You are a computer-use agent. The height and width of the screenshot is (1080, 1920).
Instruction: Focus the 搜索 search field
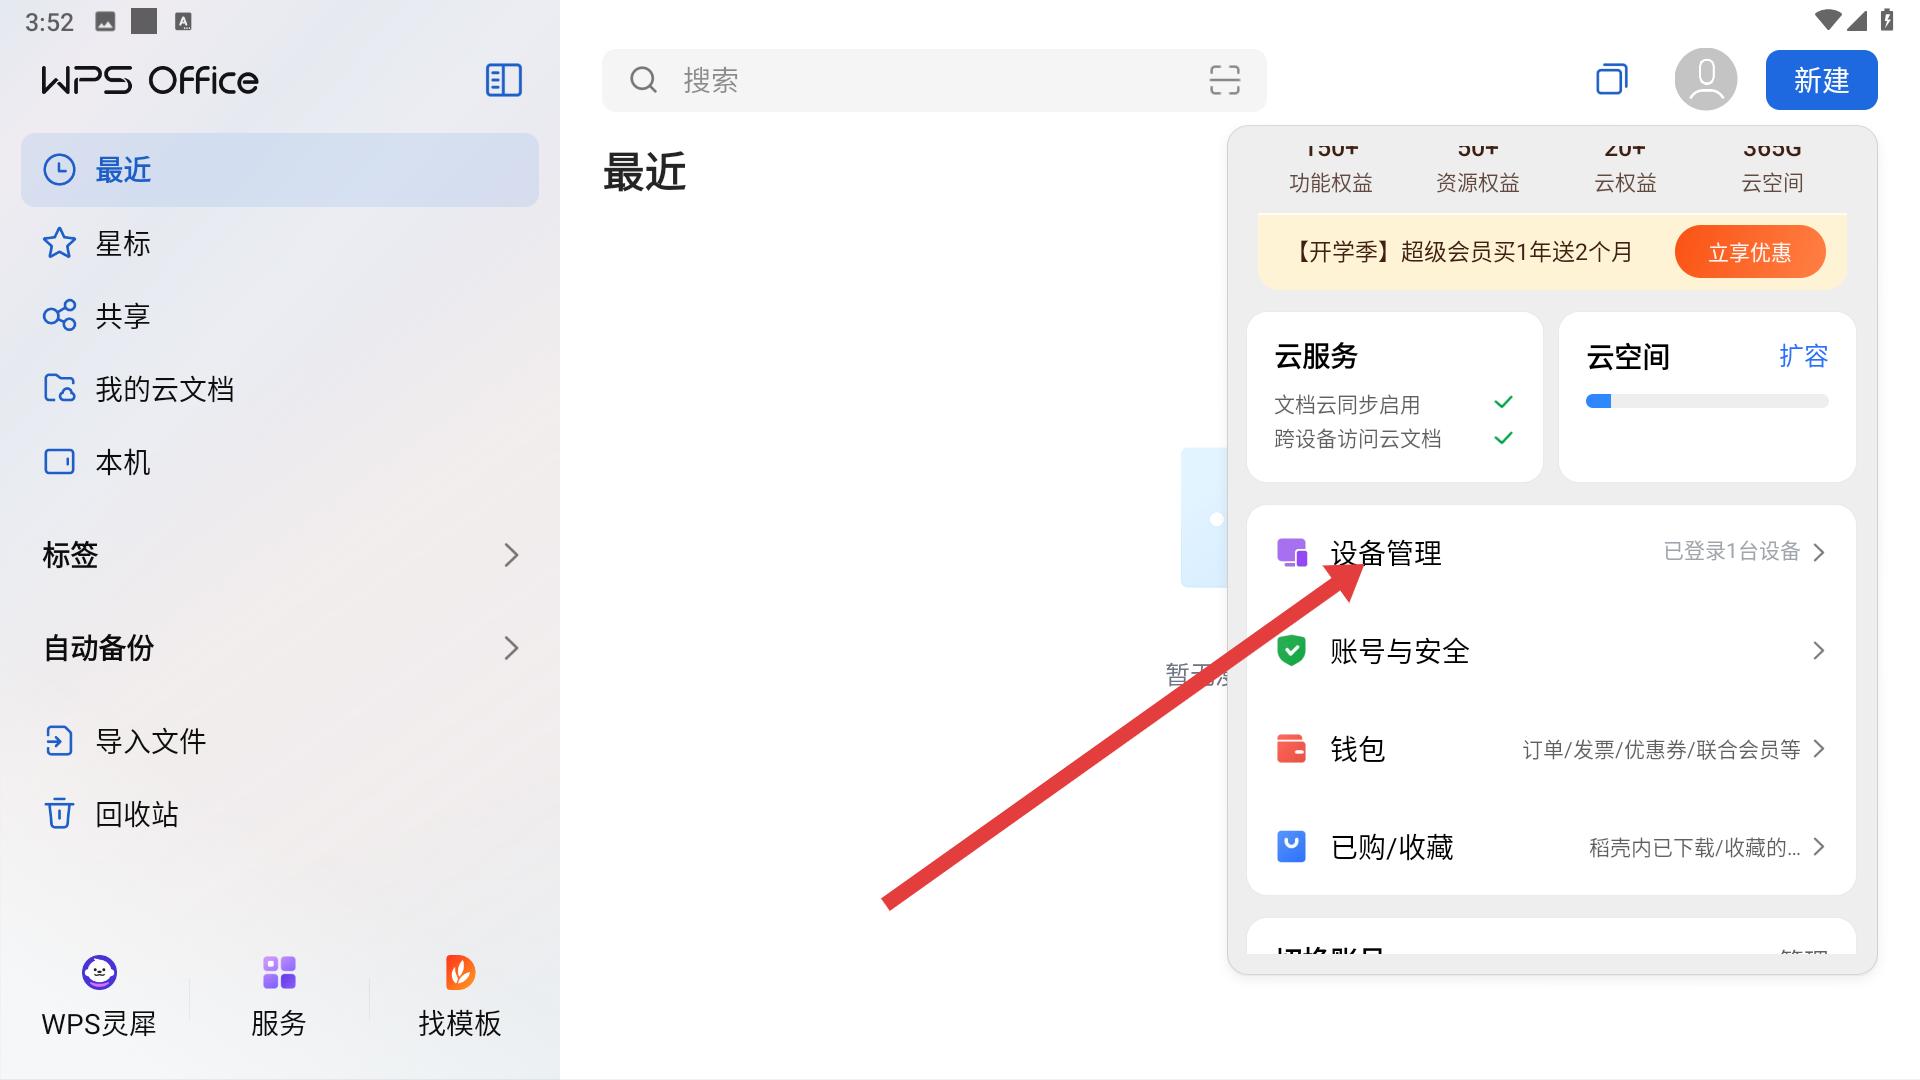pyautogui.click(x=900, y=80)
